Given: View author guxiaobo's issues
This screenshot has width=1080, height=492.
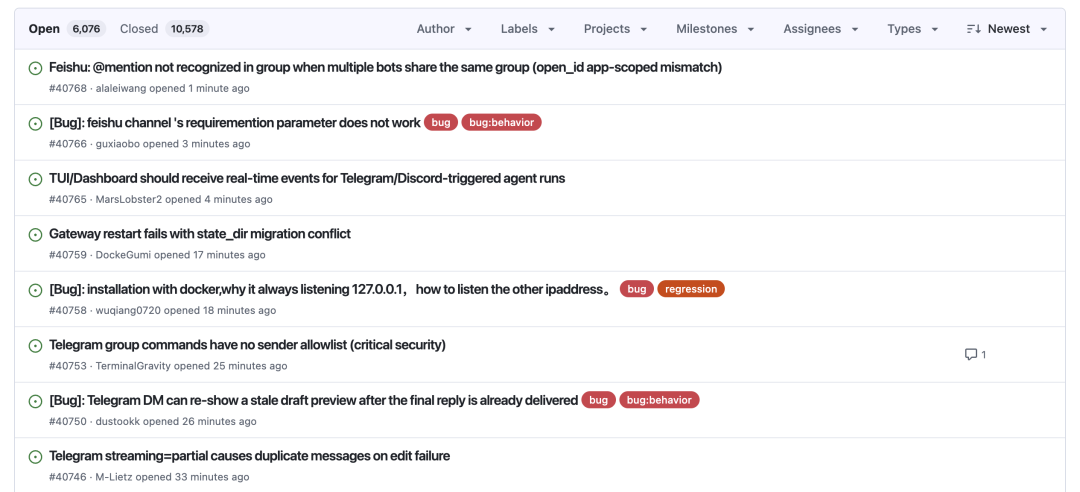Looking at the screenshot, I should click(x=116, y=144).
